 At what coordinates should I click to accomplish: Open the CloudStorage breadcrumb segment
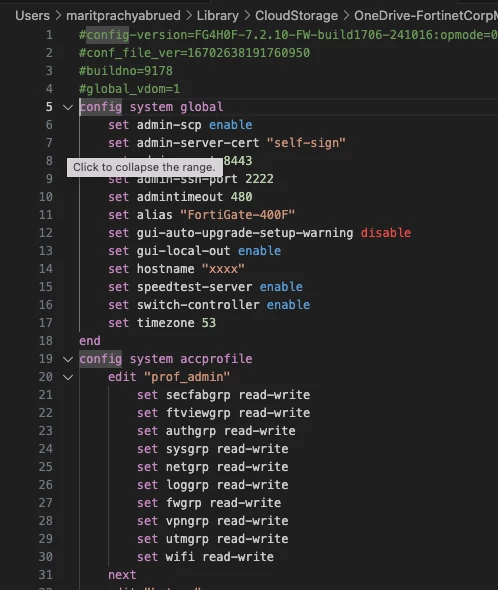pyautogui.click(x=296, y=16)
